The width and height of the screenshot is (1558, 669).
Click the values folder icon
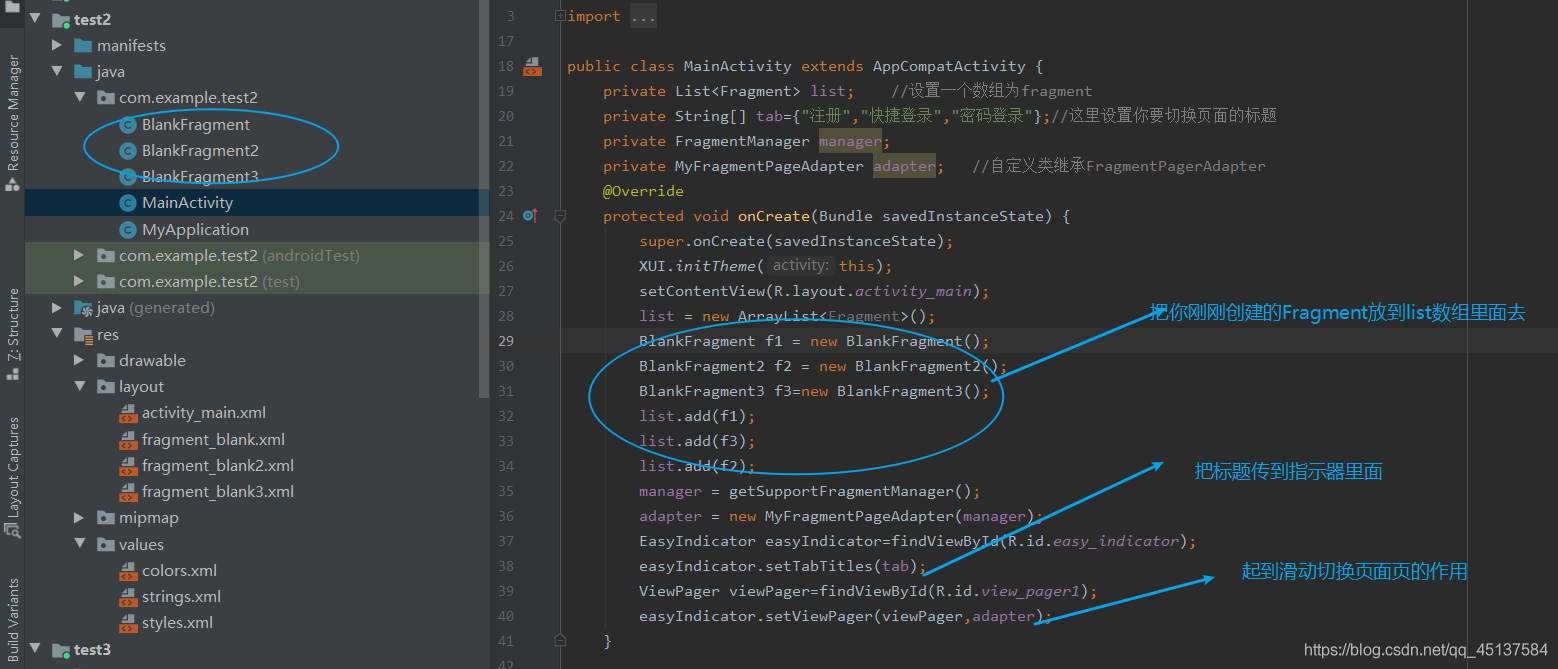pyautogui.click(x=105, y=544)
